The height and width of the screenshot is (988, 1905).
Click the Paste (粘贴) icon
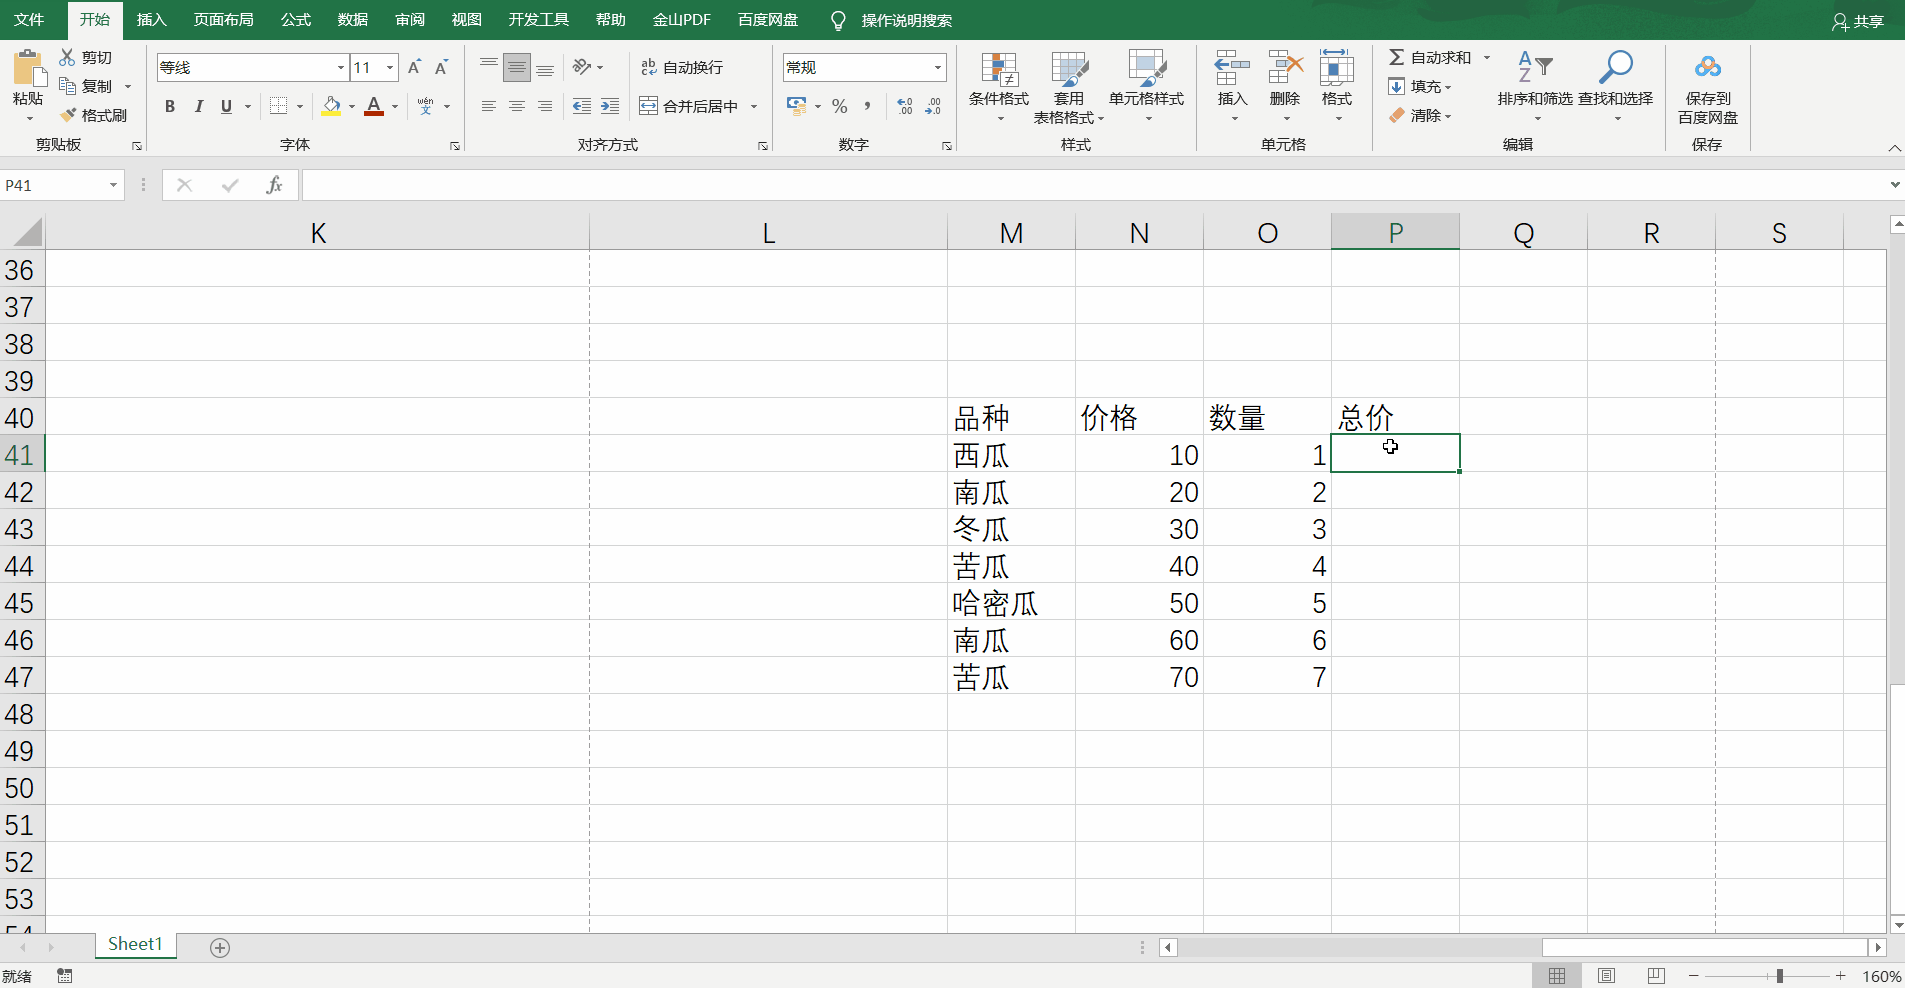tap(28, 68)
